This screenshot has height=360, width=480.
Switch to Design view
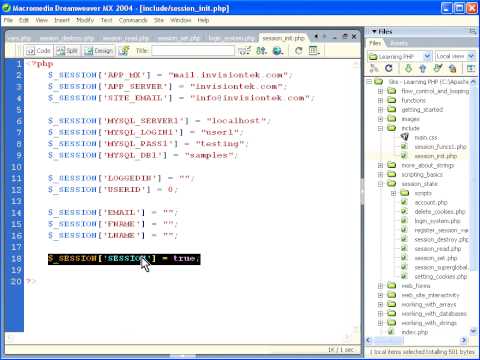point(98,51)
